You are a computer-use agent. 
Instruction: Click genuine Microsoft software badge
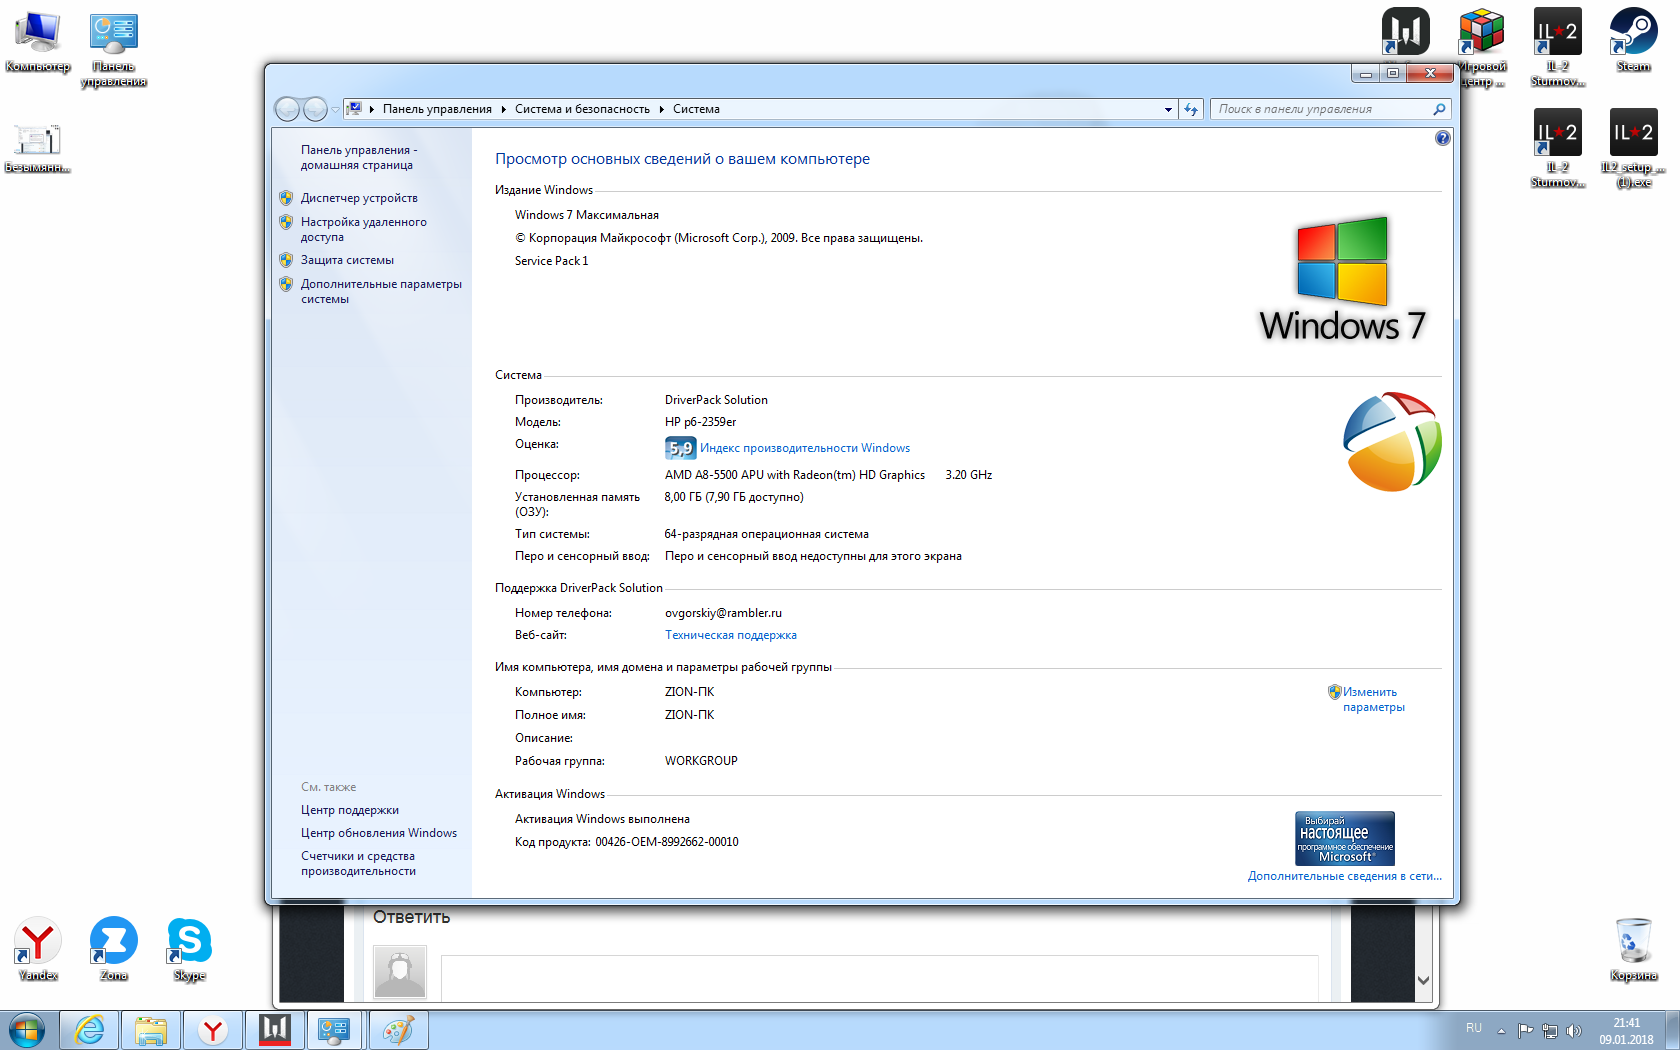tap(1345, 838)
